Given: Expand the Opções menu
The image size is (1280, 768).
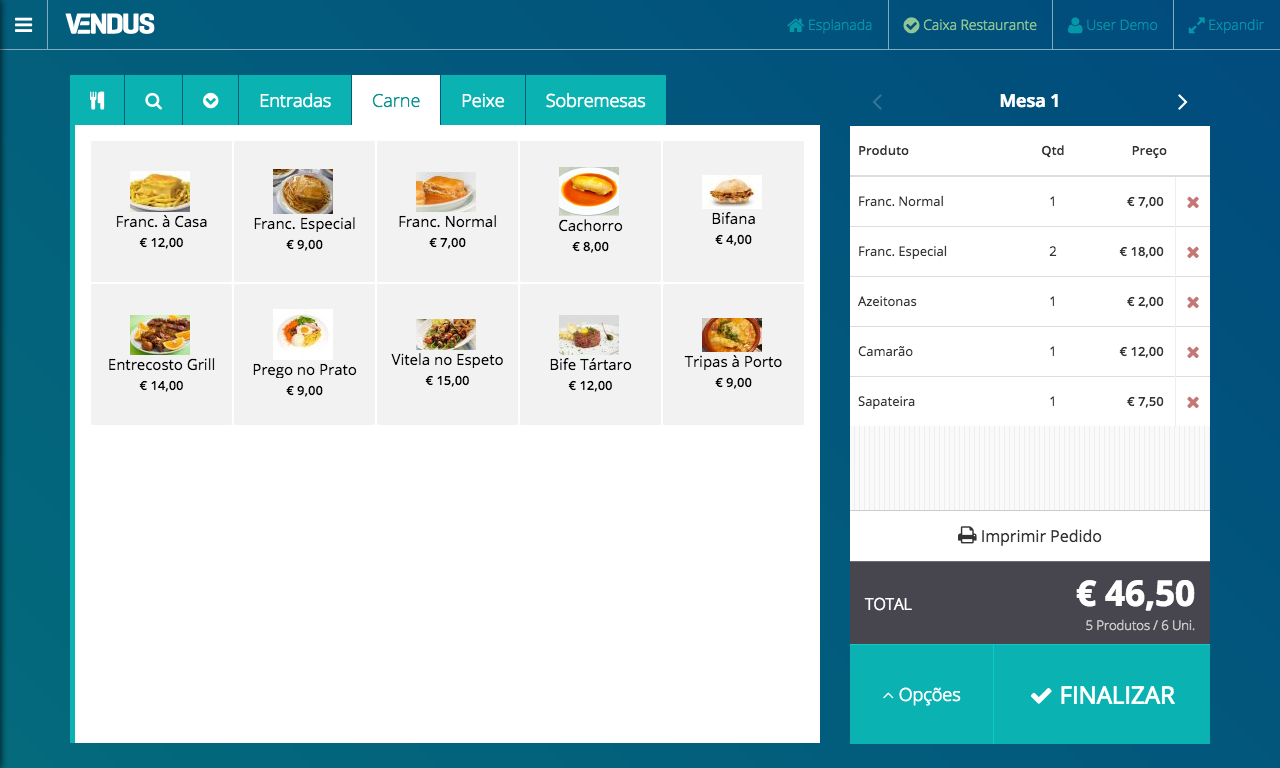Looking at the screenshot, I should [x=921, y=695].
